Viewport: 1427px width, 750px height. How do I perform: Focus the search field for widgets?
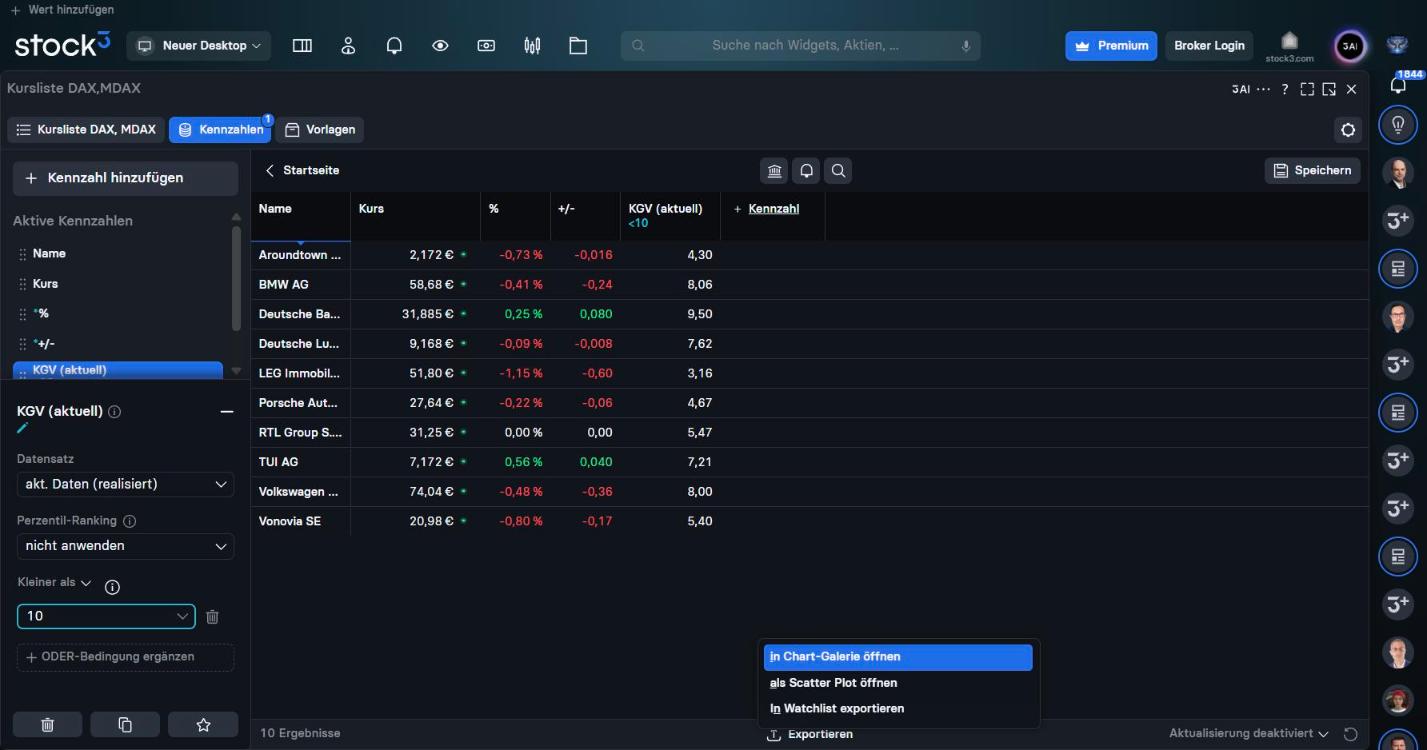click(x=800, y=46)
